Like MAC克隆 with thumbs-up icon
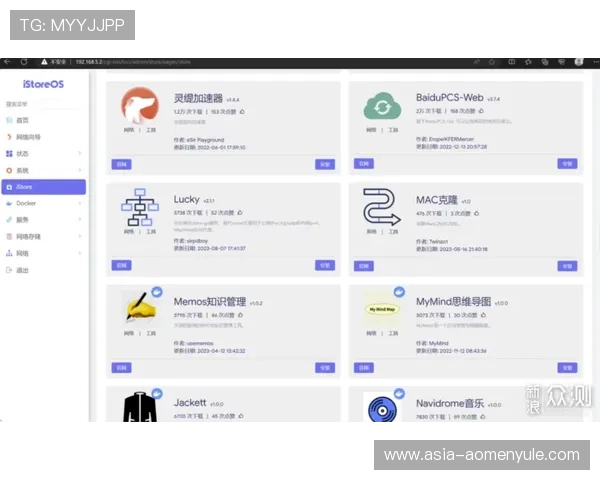Screen dimensions: 600x480 pos(476,213)
